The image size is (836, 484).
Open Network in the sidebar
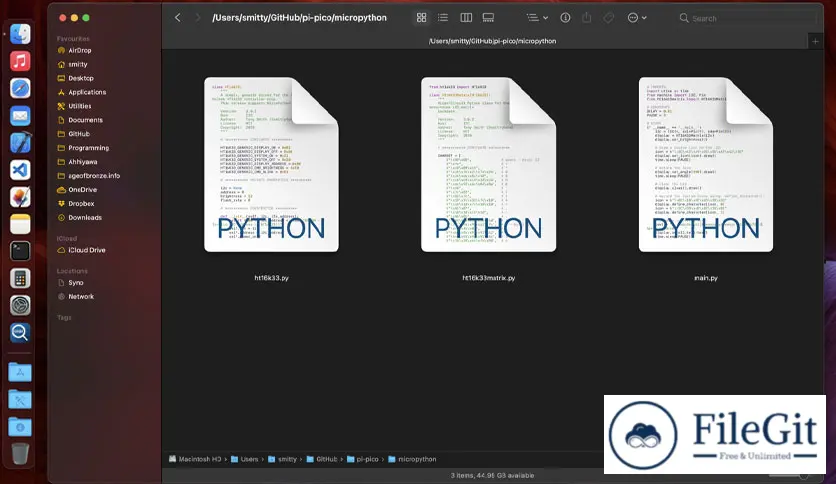[81, 296]
